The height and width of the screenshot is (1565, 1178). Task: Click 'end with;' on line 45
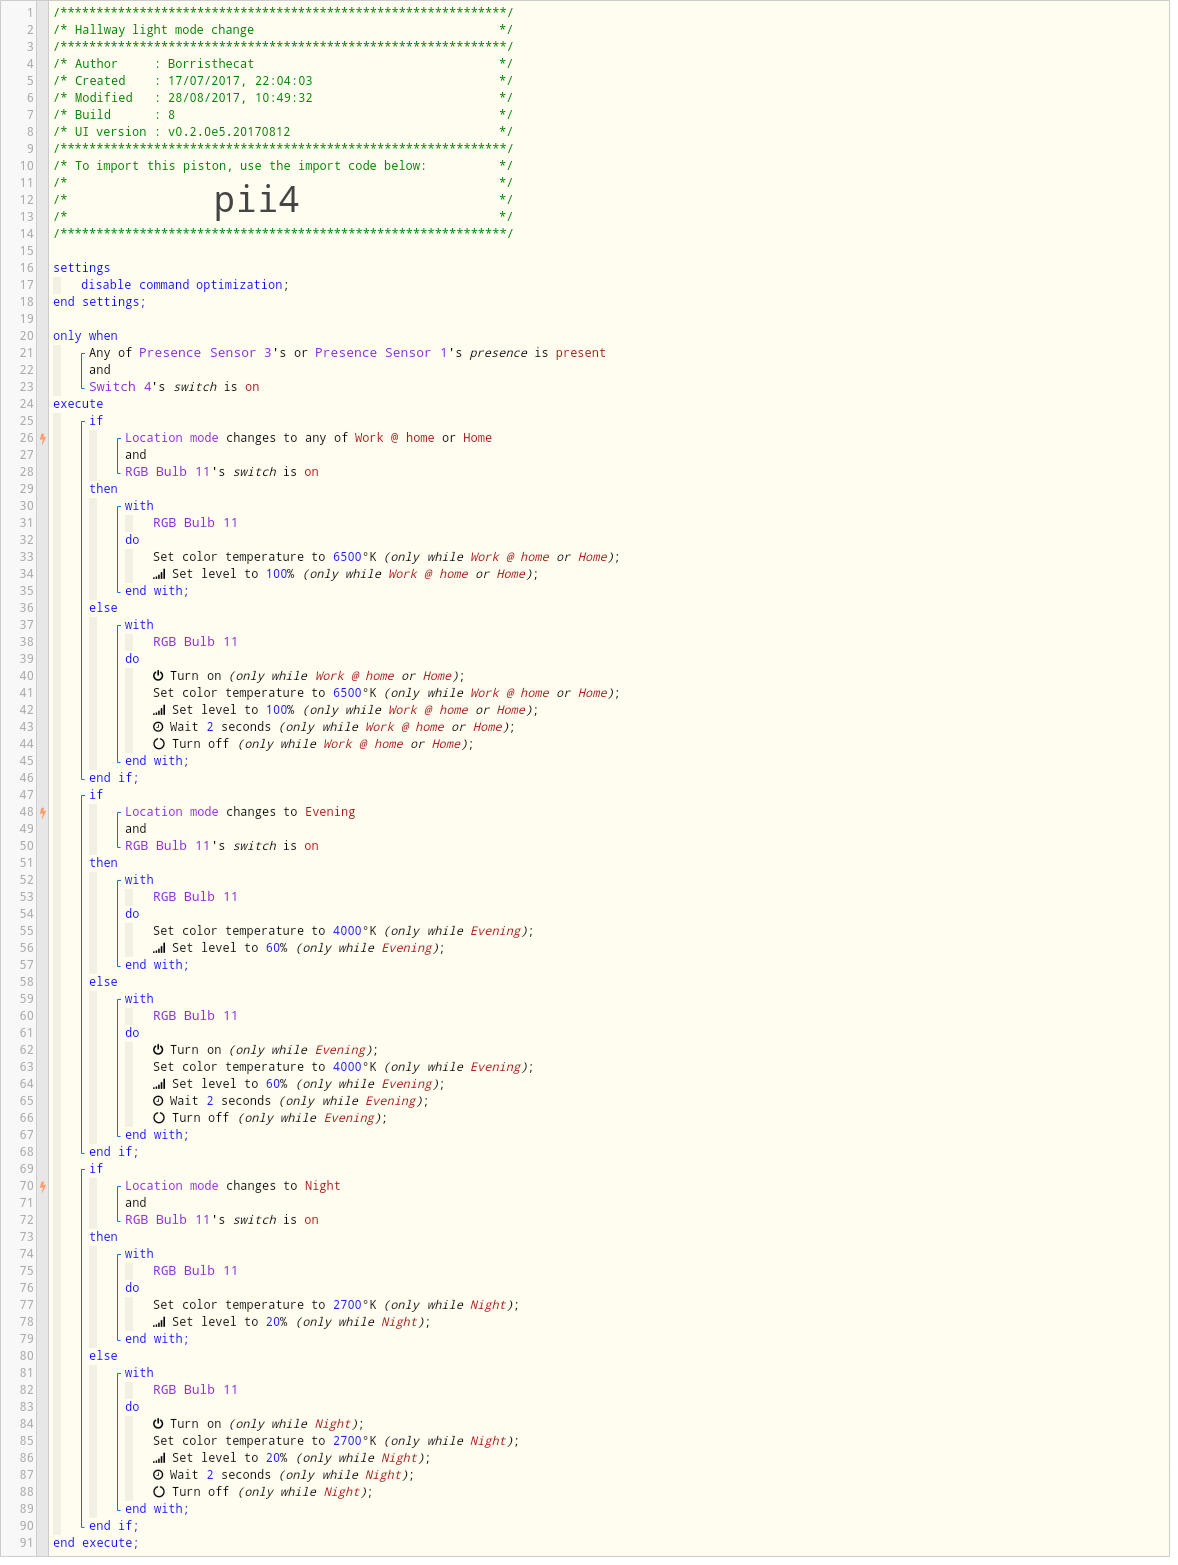click(x=157, y=761)
